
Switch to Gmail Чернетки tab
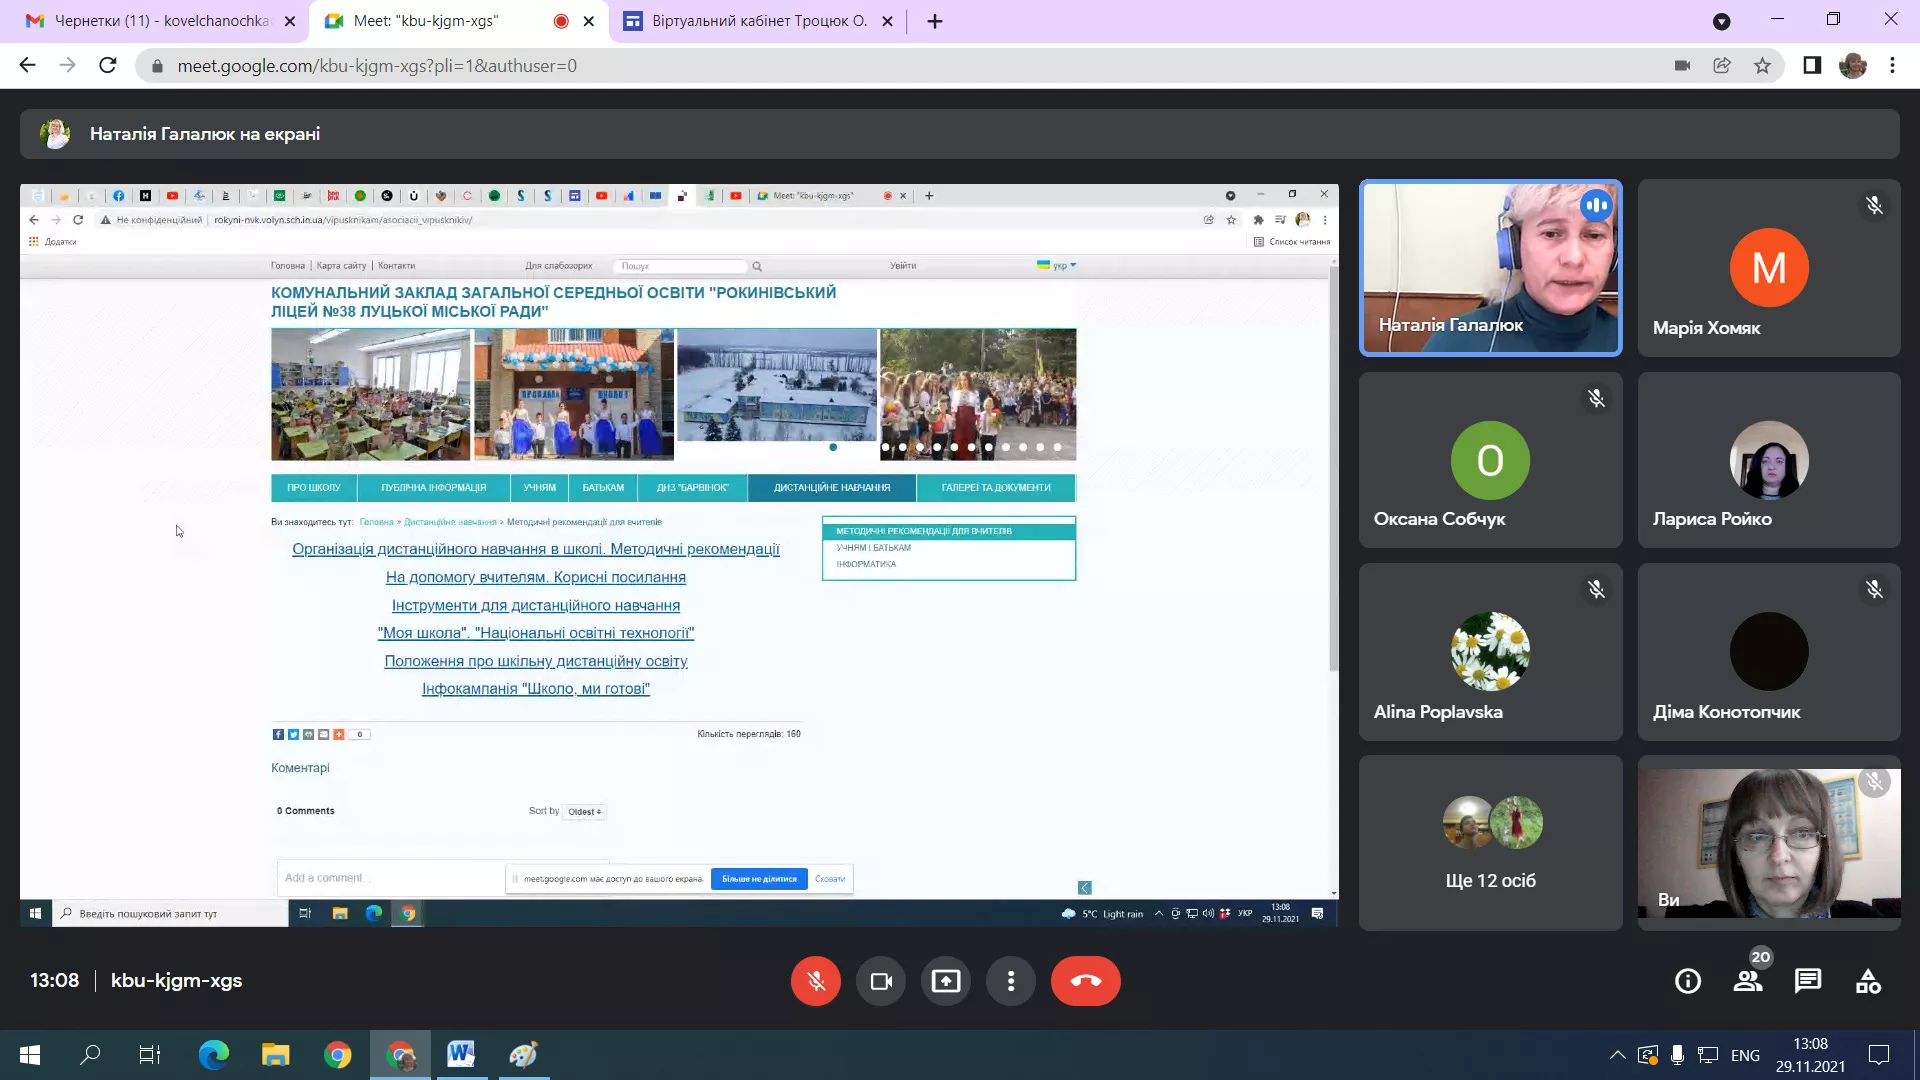[160, 21]
